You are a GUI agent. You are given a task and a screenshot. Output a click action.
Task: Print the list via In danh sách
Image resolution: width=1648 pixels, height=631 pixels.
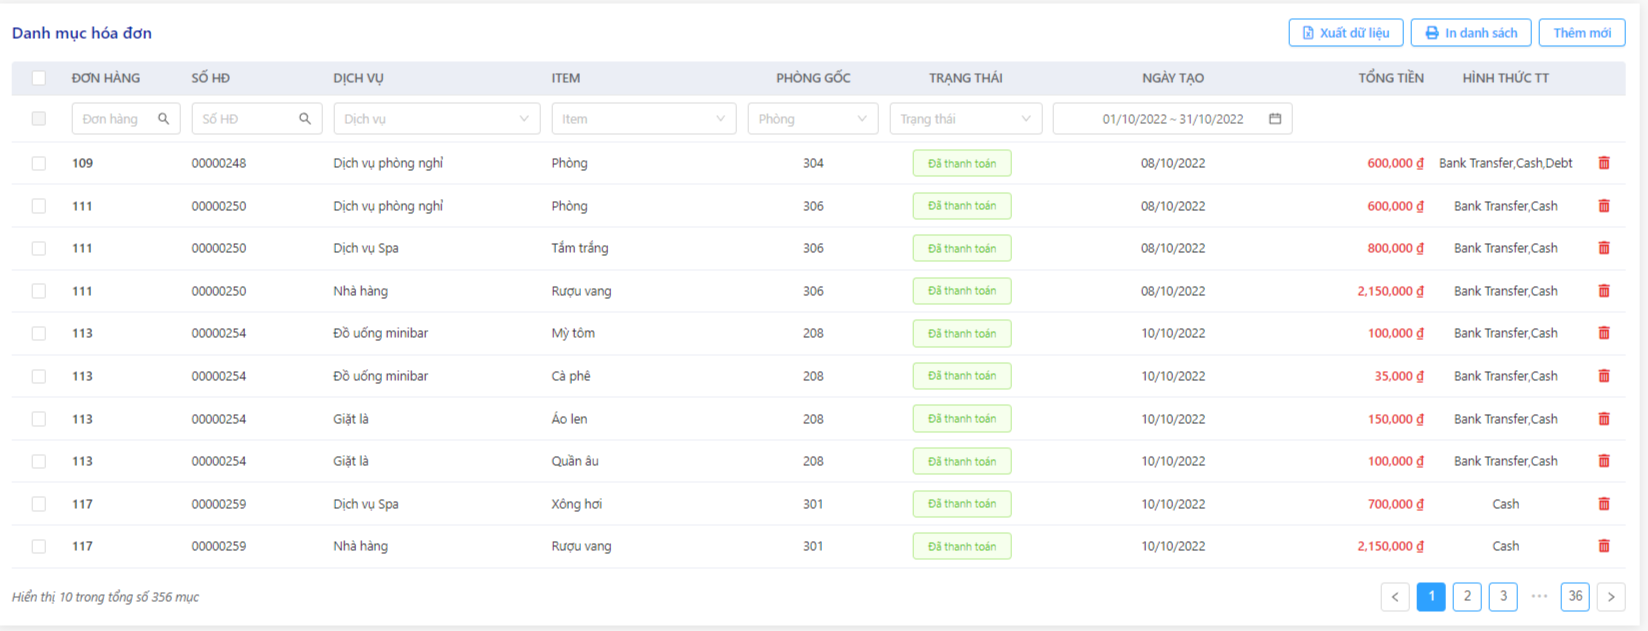pos(1471,33)
